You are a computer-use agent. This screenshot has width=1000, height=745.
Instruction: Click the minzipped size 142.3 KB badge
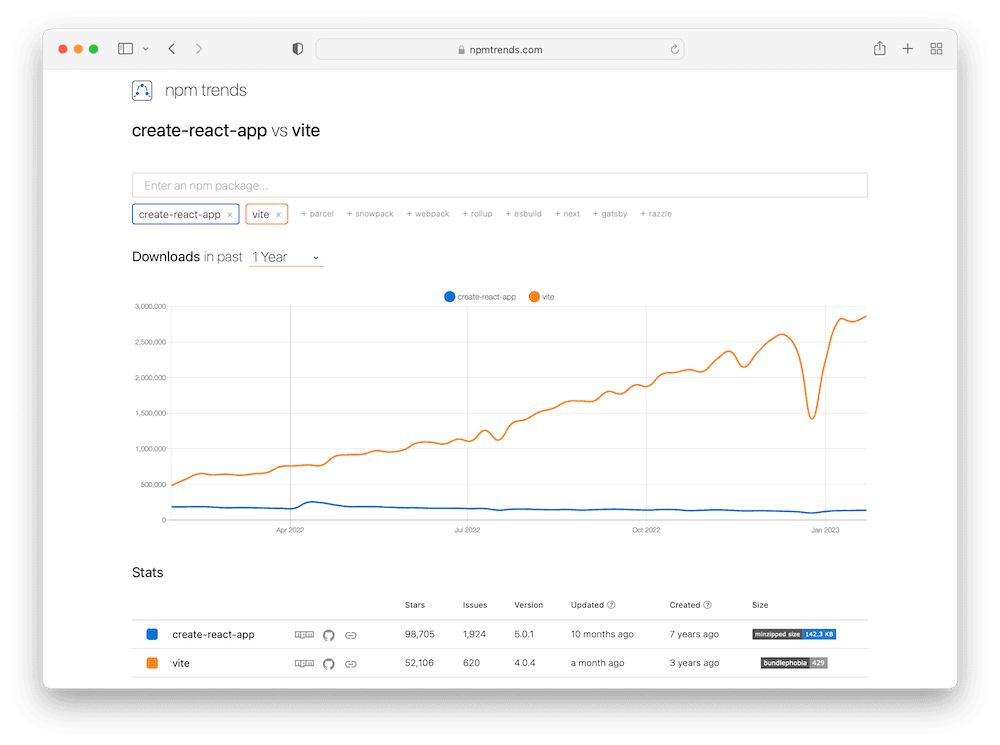point(796,633)
